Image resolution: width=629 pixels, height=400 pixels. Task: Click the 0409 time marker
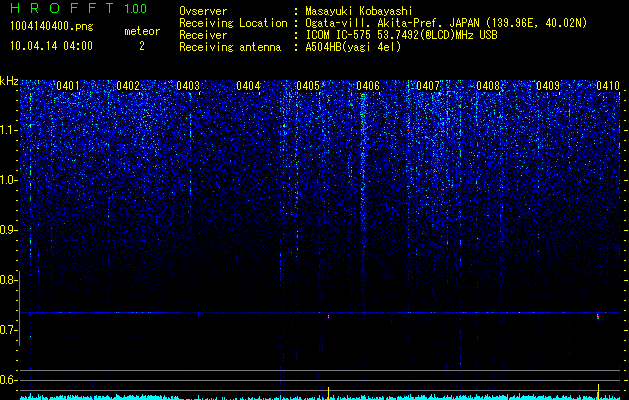point(548,86)
